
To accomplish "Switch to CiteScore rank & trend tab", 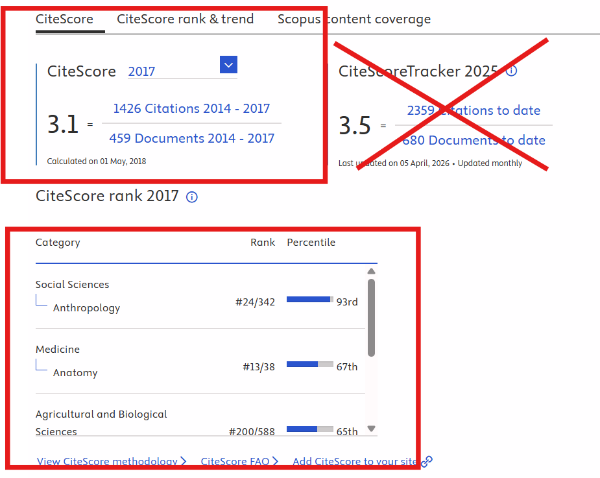I will coord(185,19).
